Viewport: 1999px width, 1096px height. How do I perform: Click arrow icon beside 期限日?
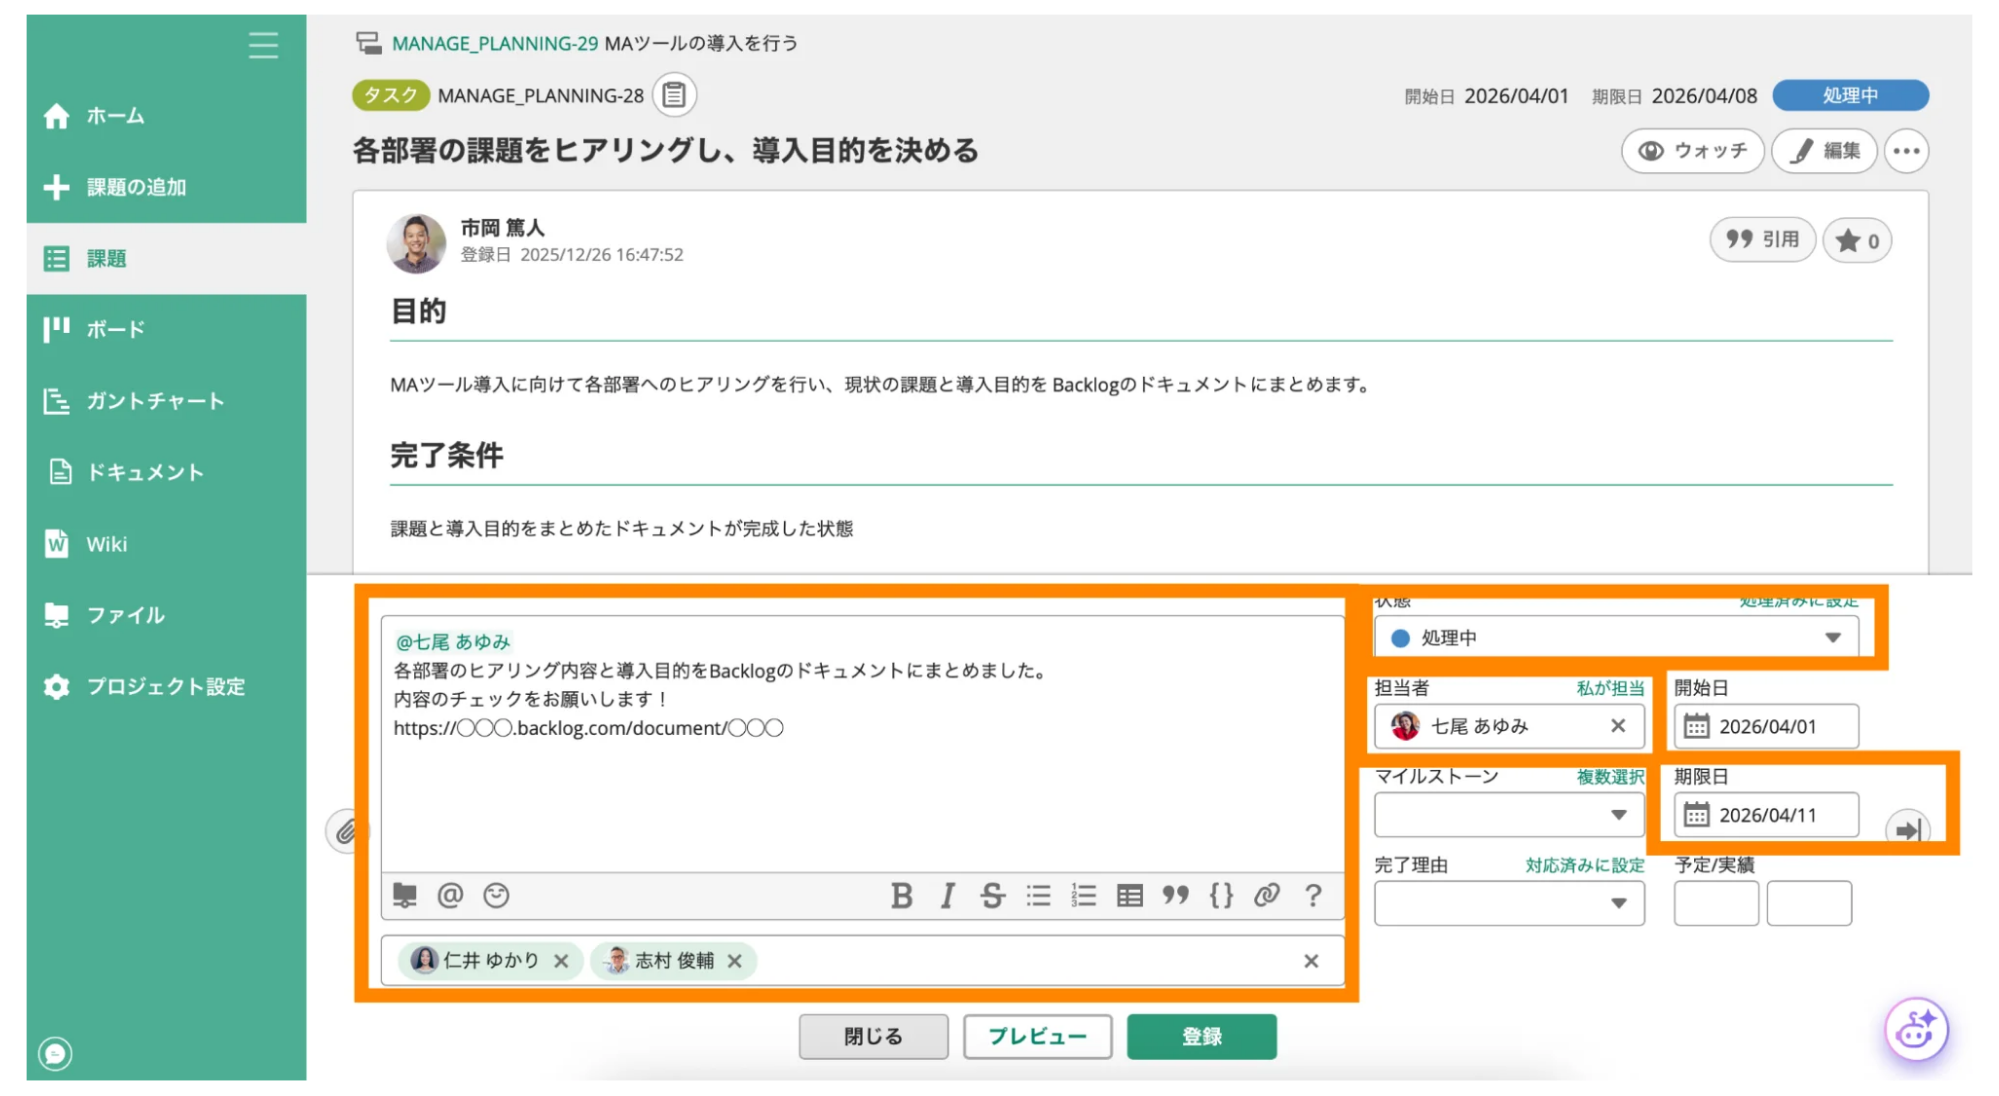pyautogui.click(x=1907, y=829)
